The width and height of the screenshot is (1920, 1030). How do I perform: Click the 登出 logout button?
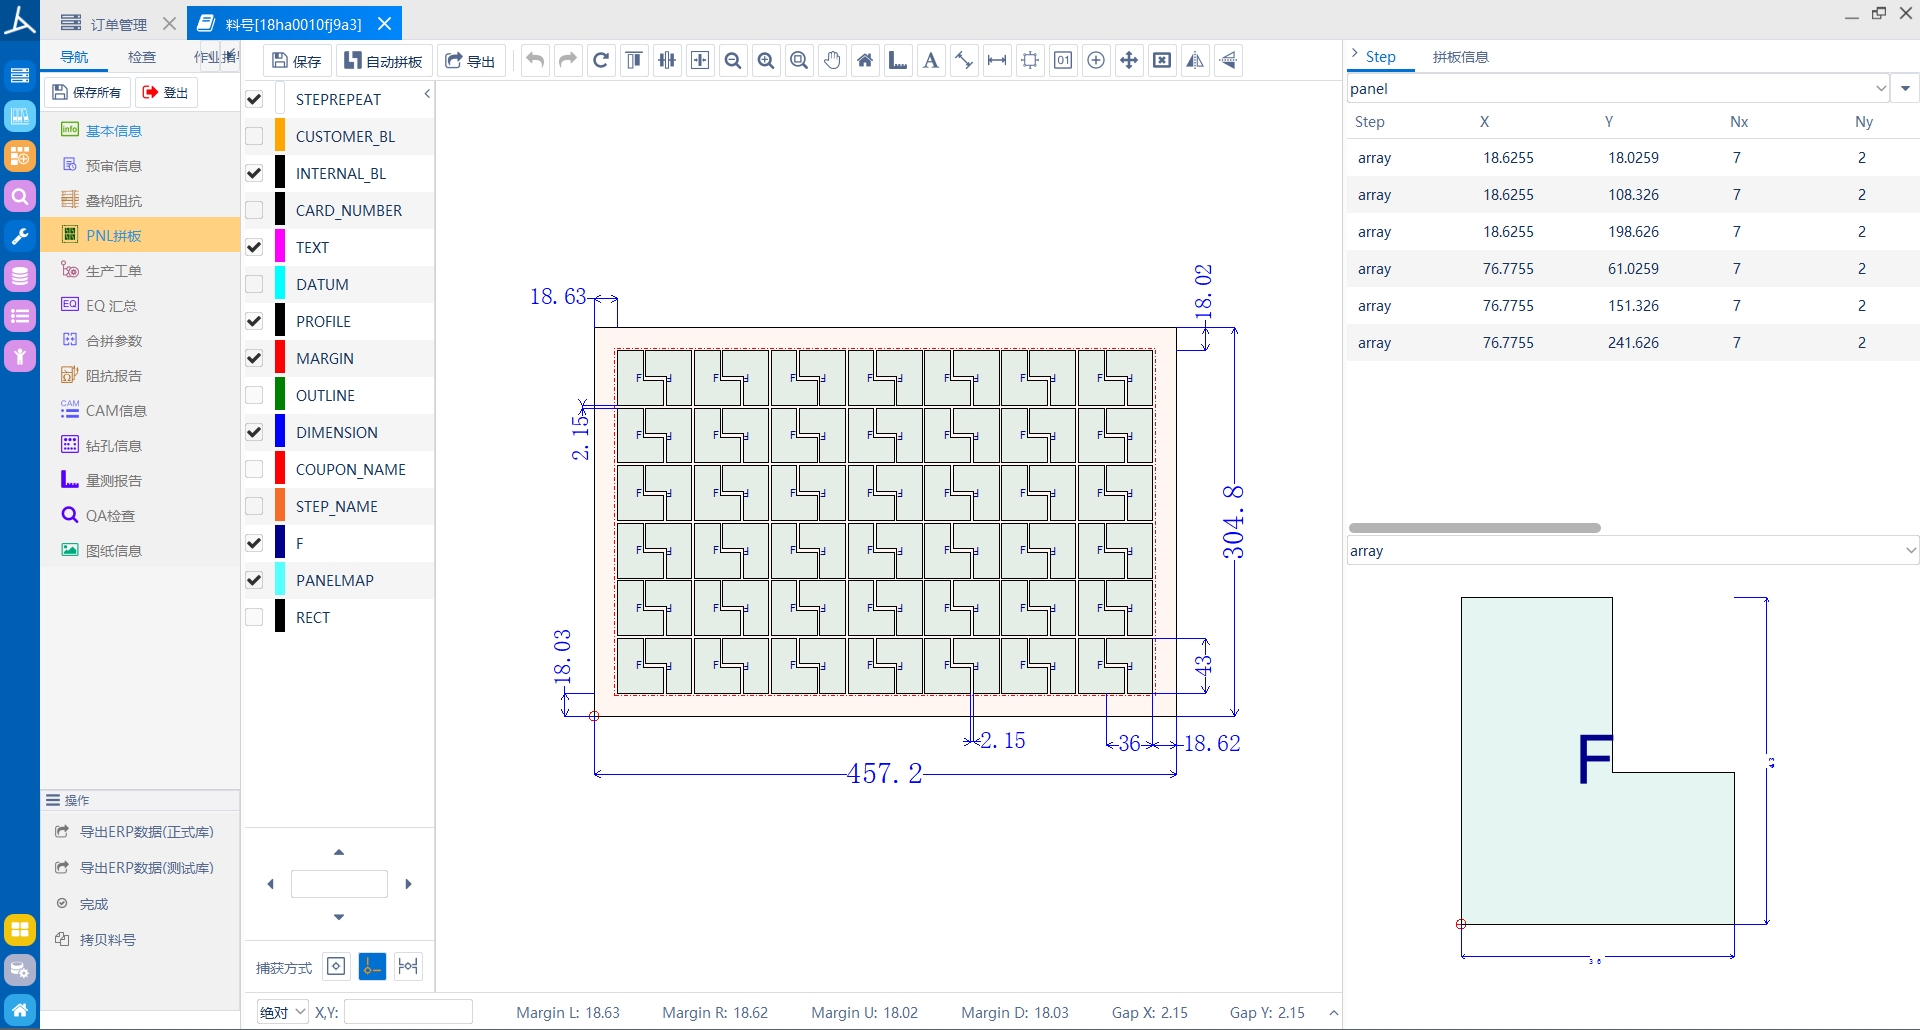[166, 92]
